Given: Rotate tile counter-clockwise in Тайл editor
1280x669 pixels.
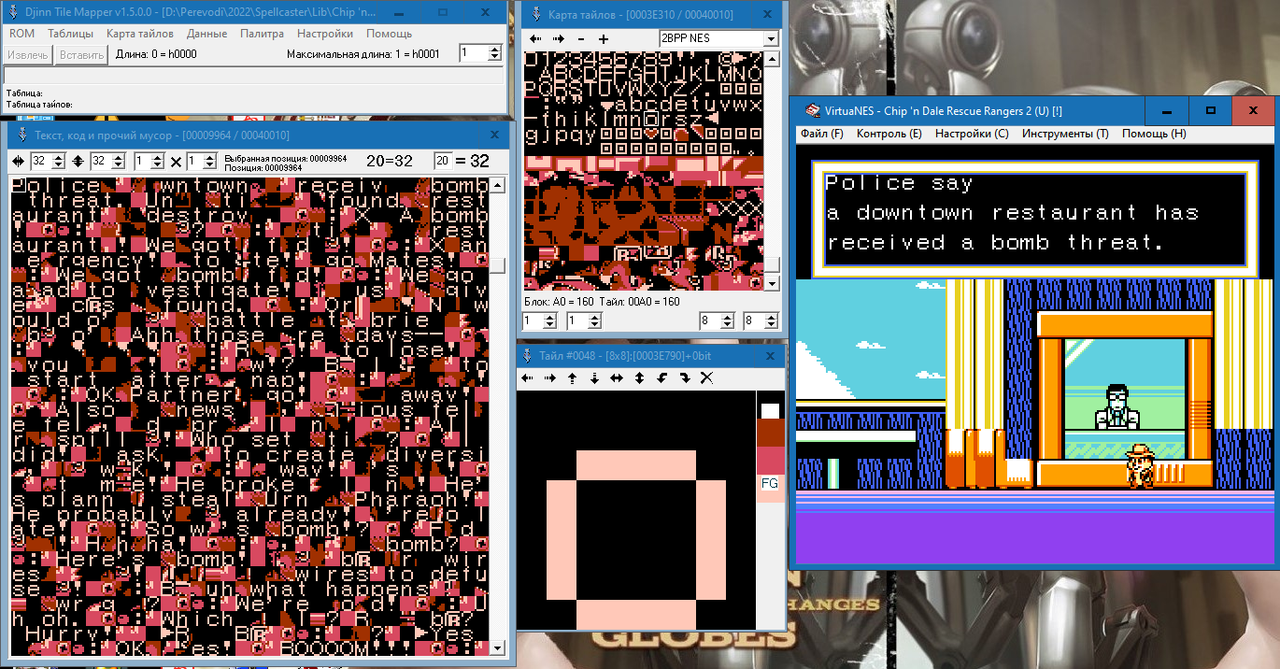Looking at the screenshot, I should click(661, 378).
